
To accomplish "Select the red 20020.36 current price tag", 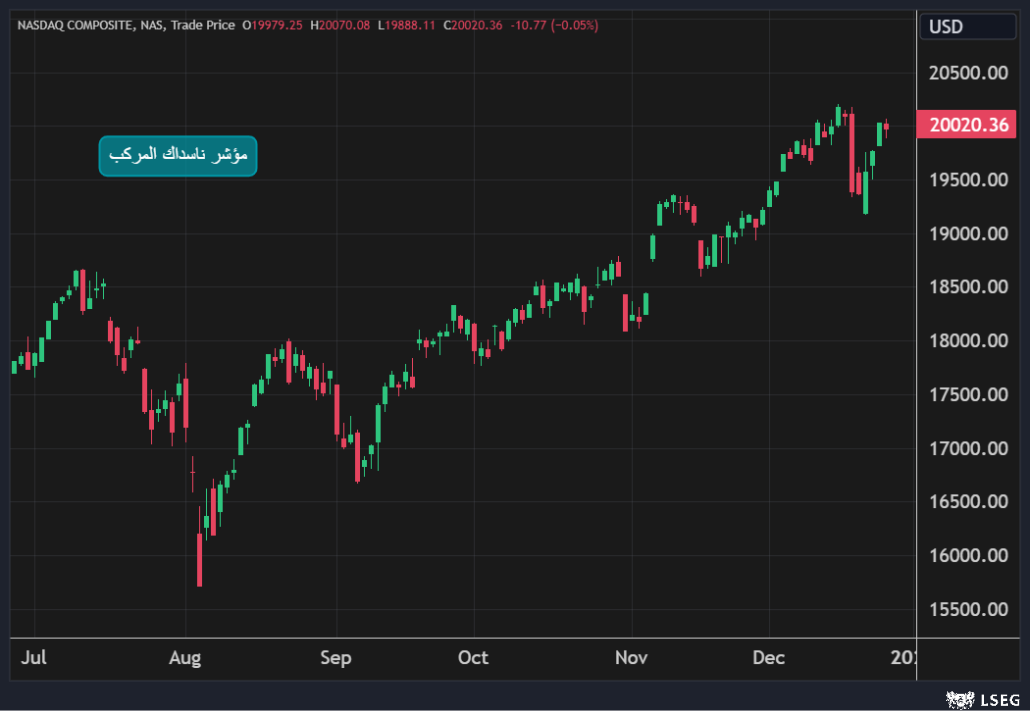I will click(968, 125).
